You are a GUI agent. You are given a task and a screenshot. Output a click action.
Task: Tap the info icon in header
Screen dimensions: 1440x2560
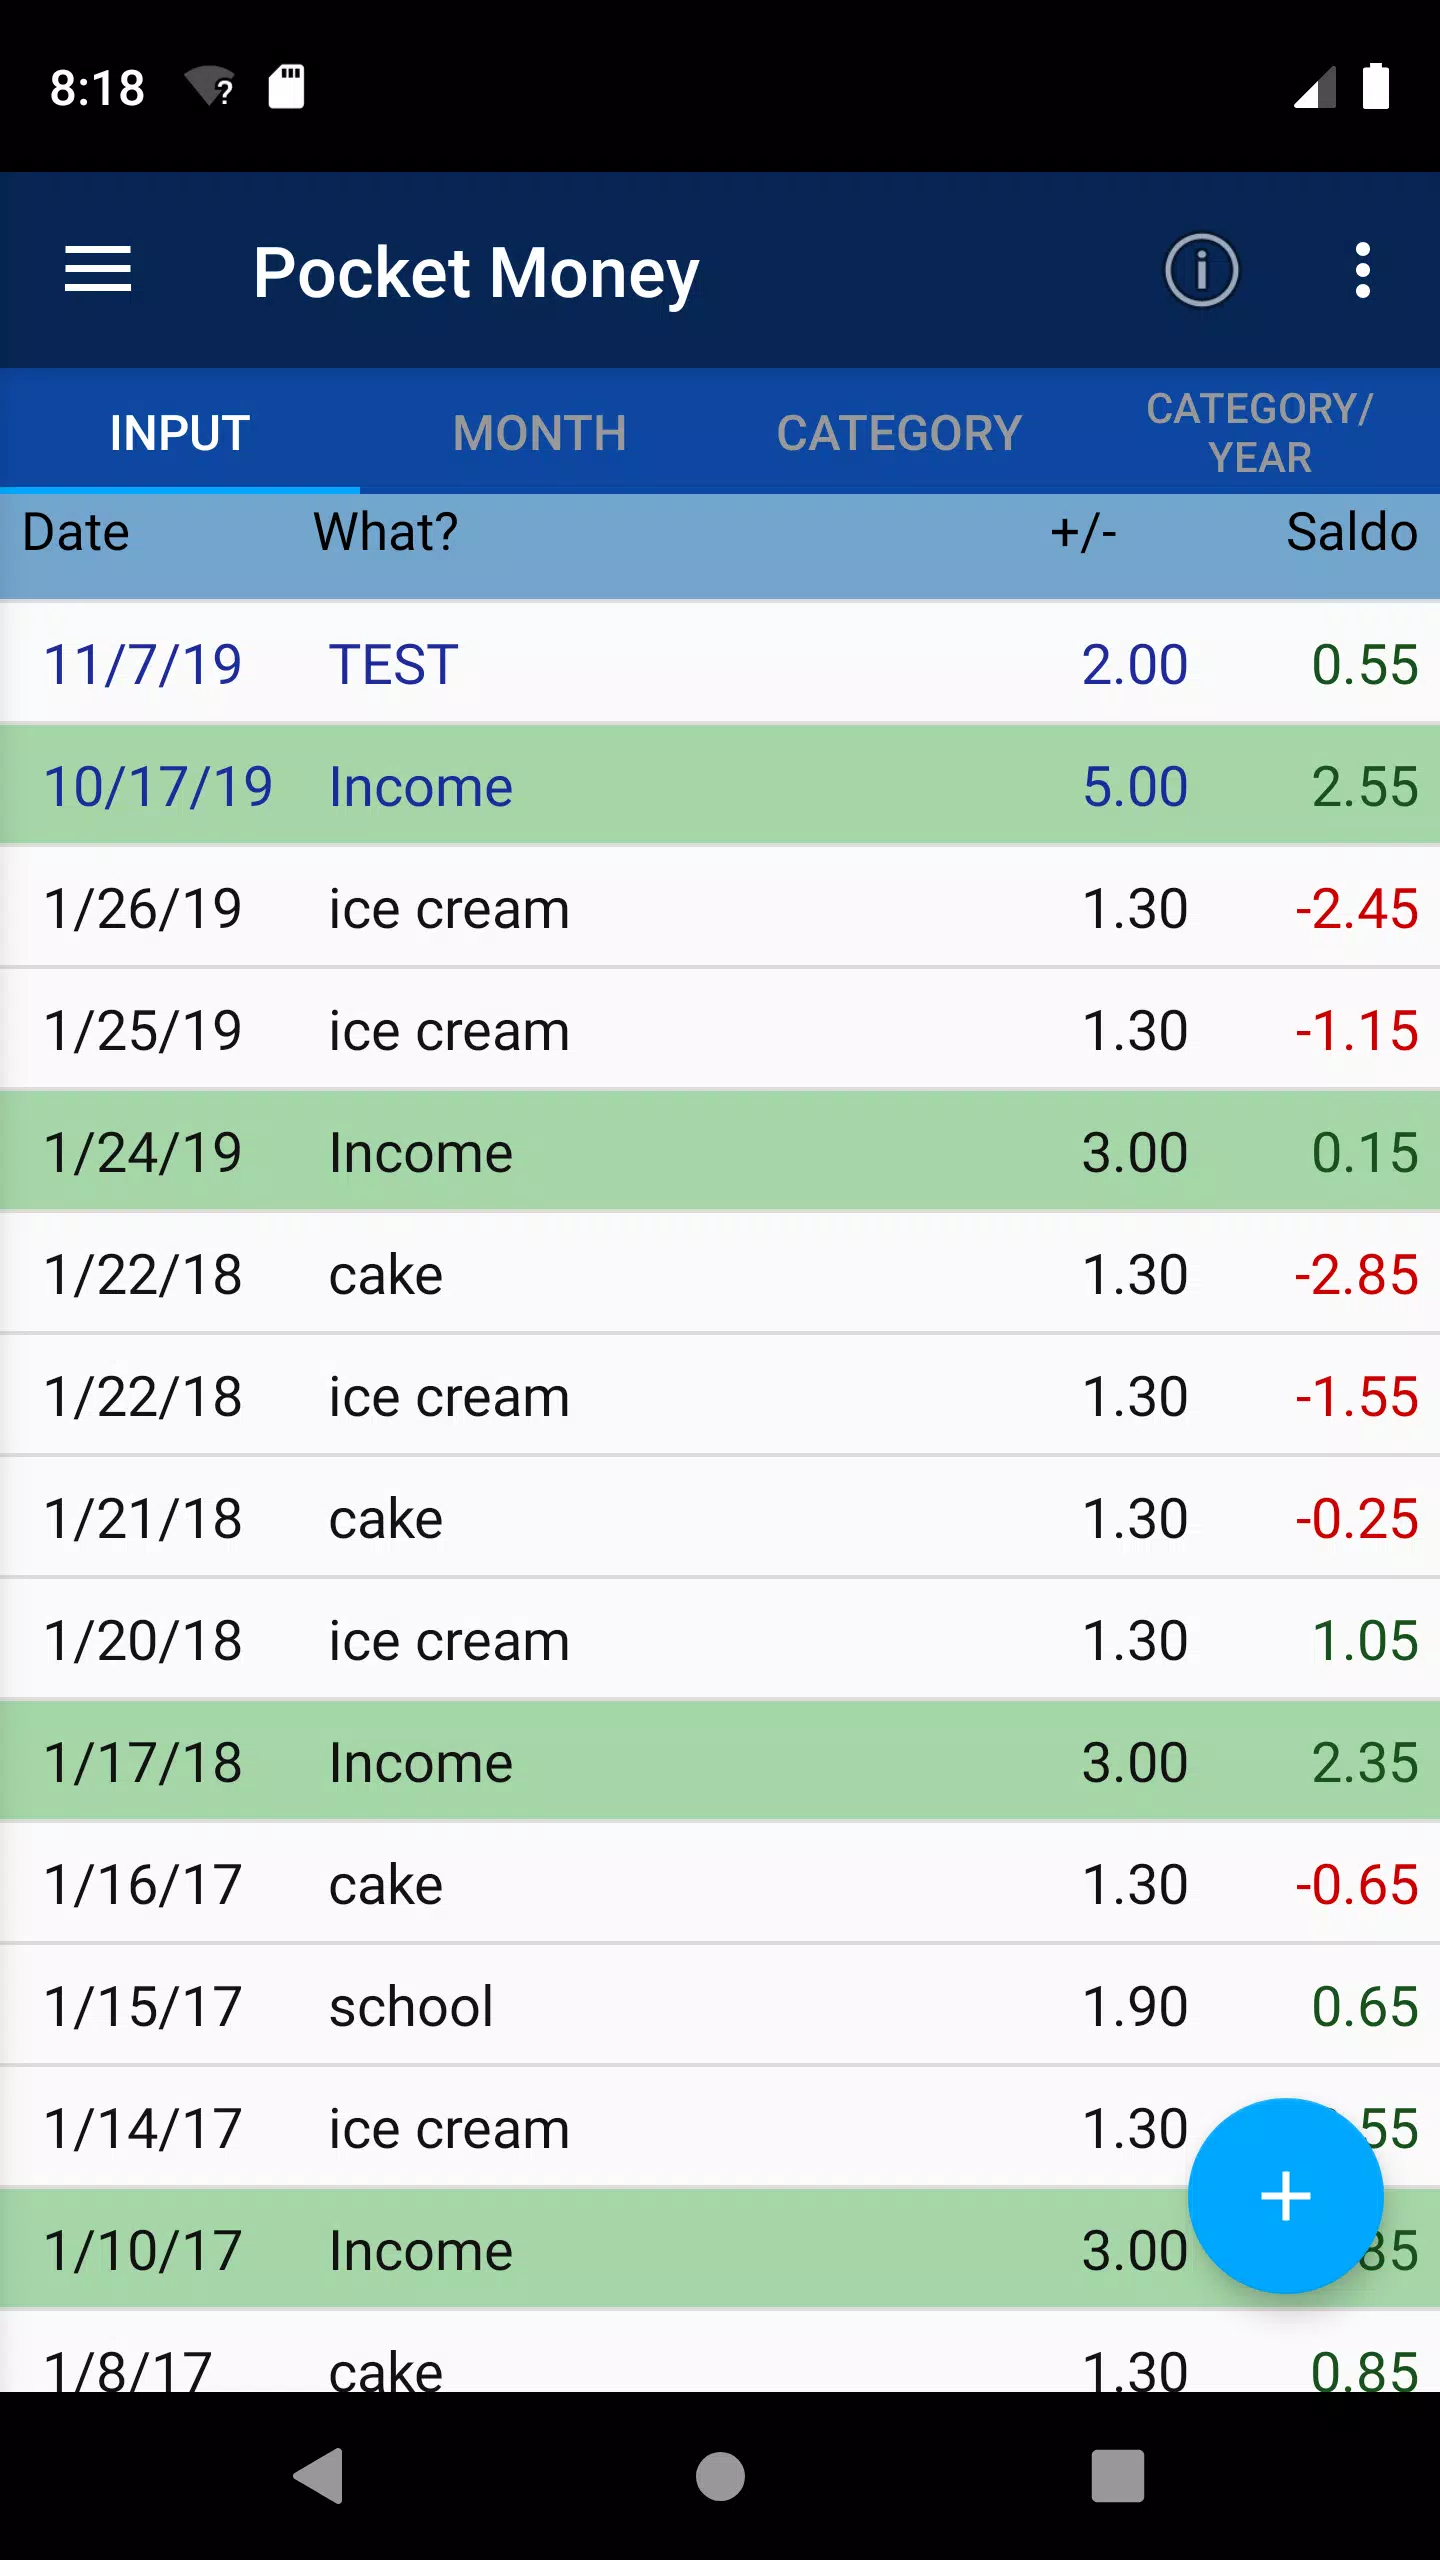click(1201, 270)
